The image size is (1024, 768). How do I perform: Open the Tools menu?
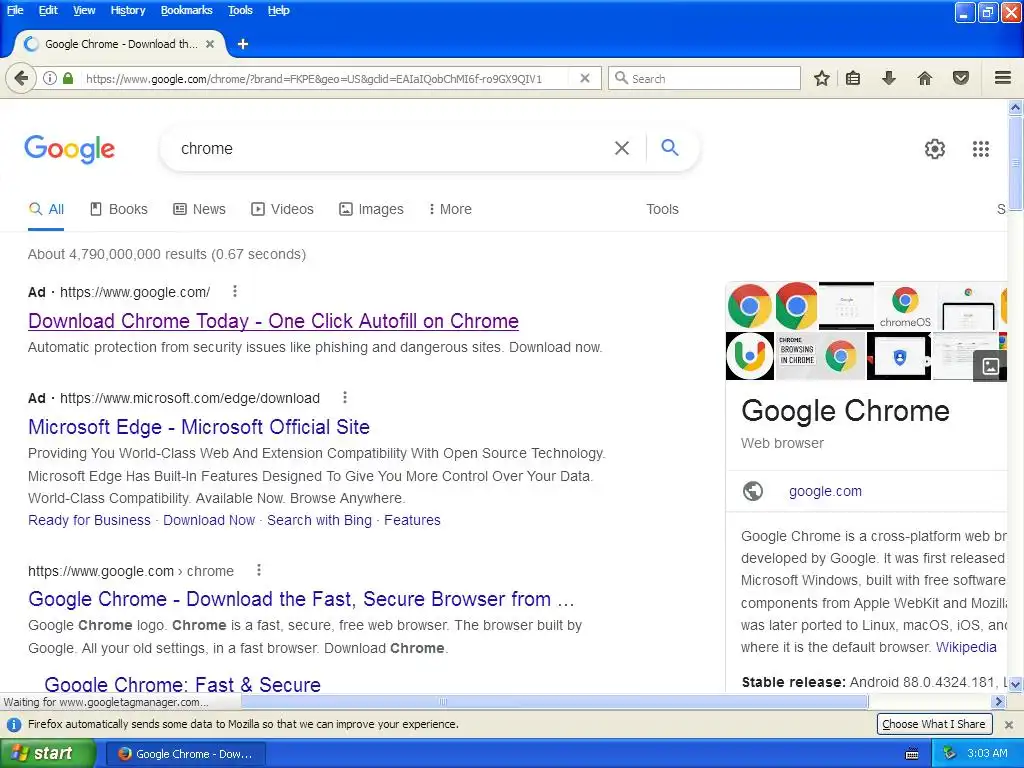240,10
